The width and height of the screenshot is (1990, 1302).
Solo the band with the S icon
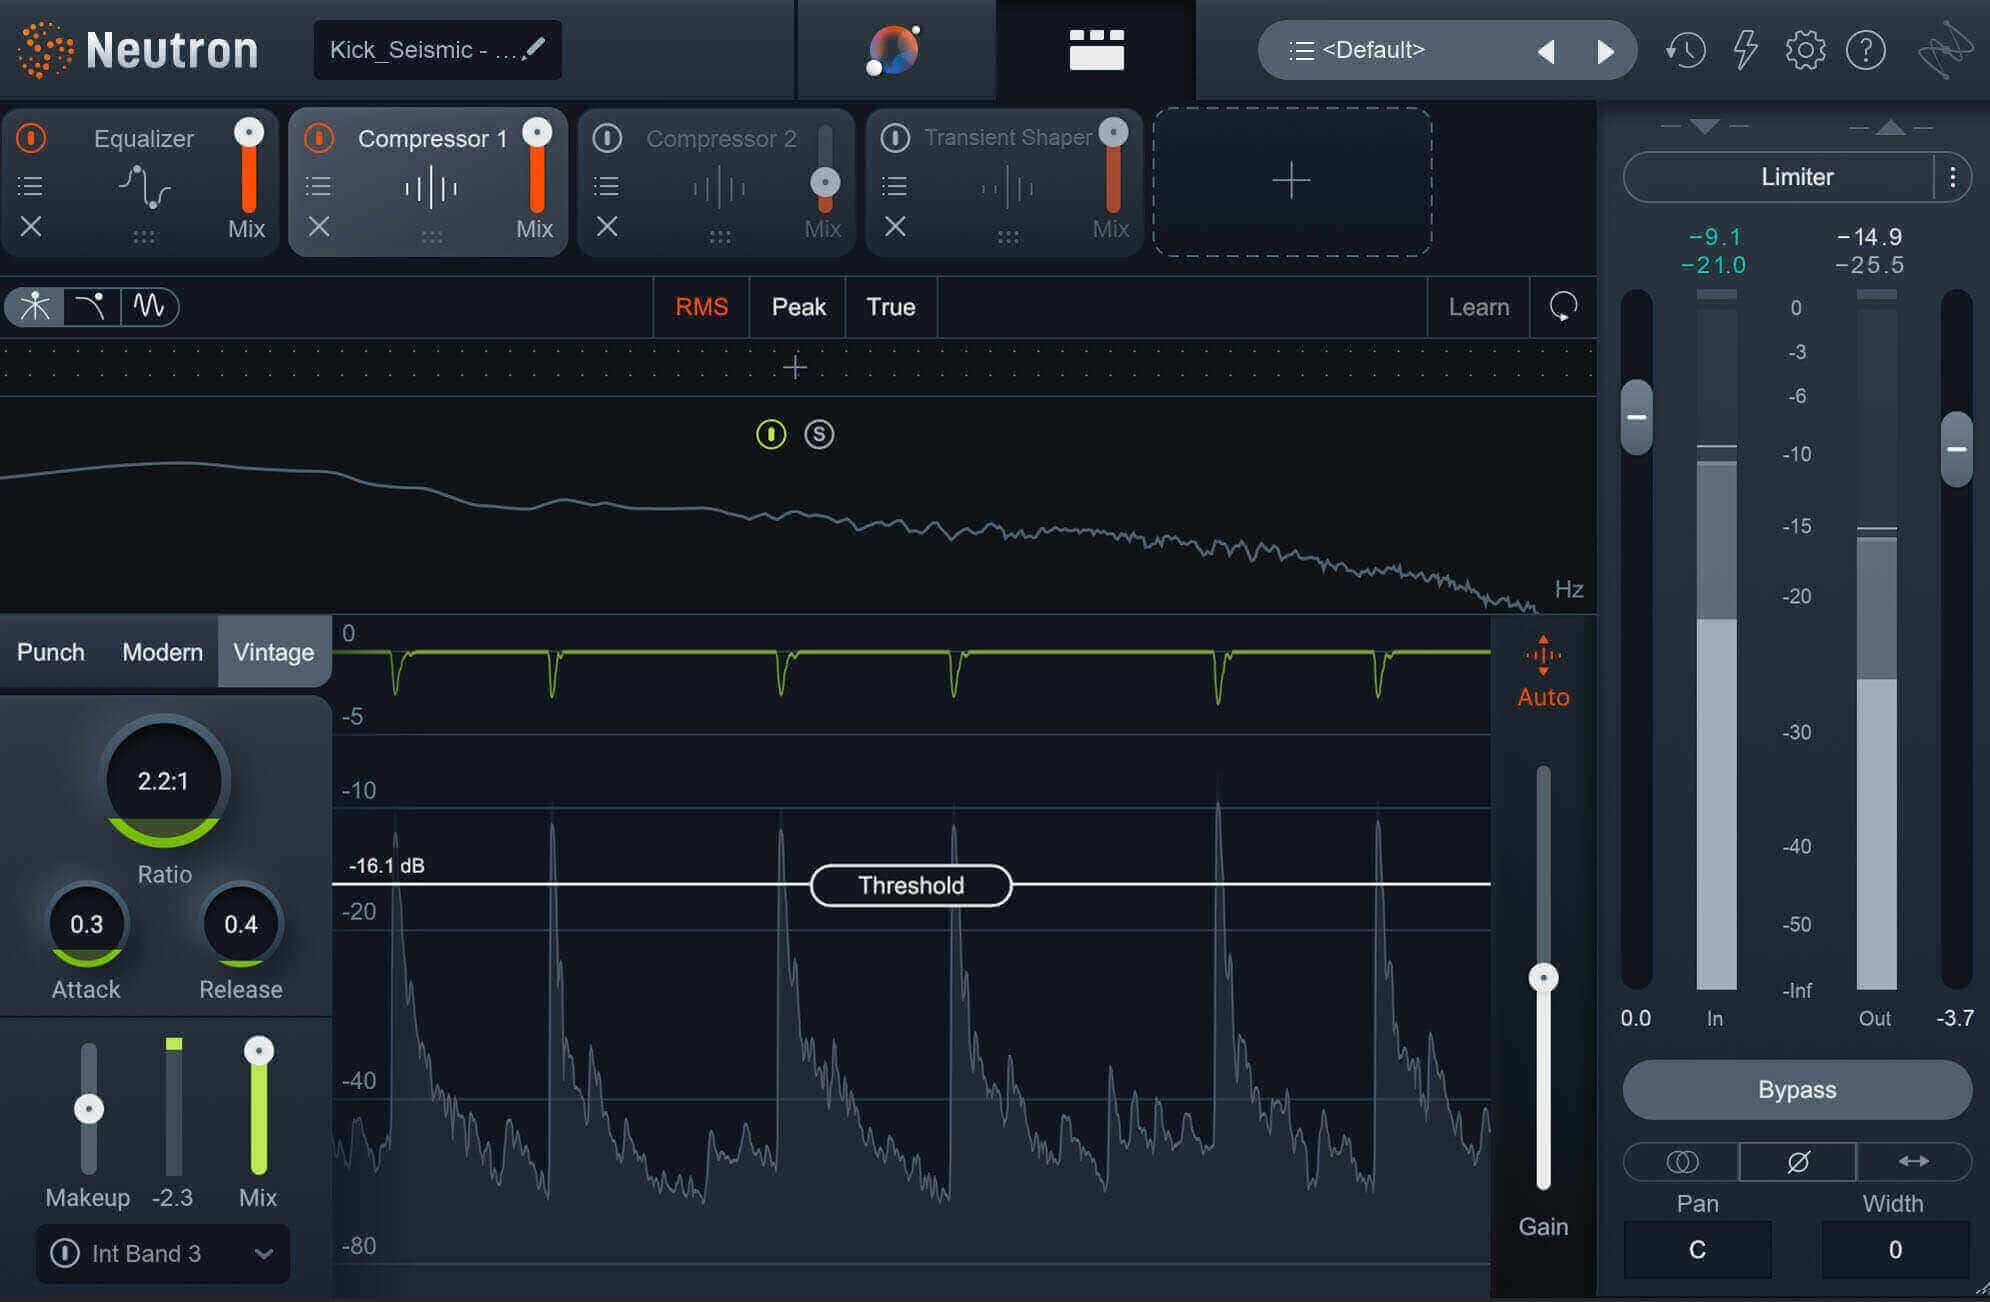(x=819, y=434)
